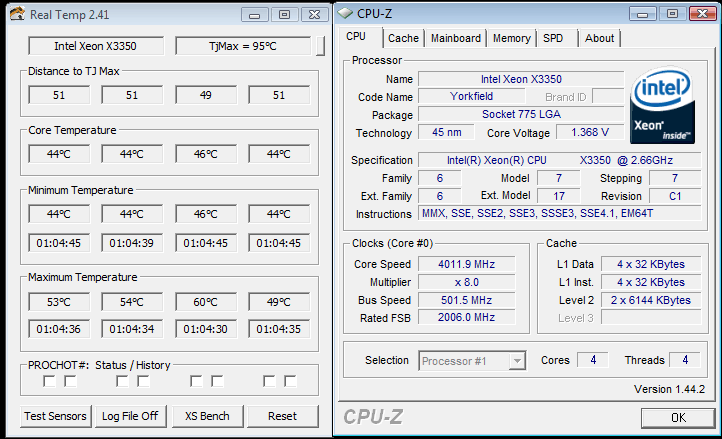
Task: Maximize the Real Temp window
Action: [x=285, y=15]
